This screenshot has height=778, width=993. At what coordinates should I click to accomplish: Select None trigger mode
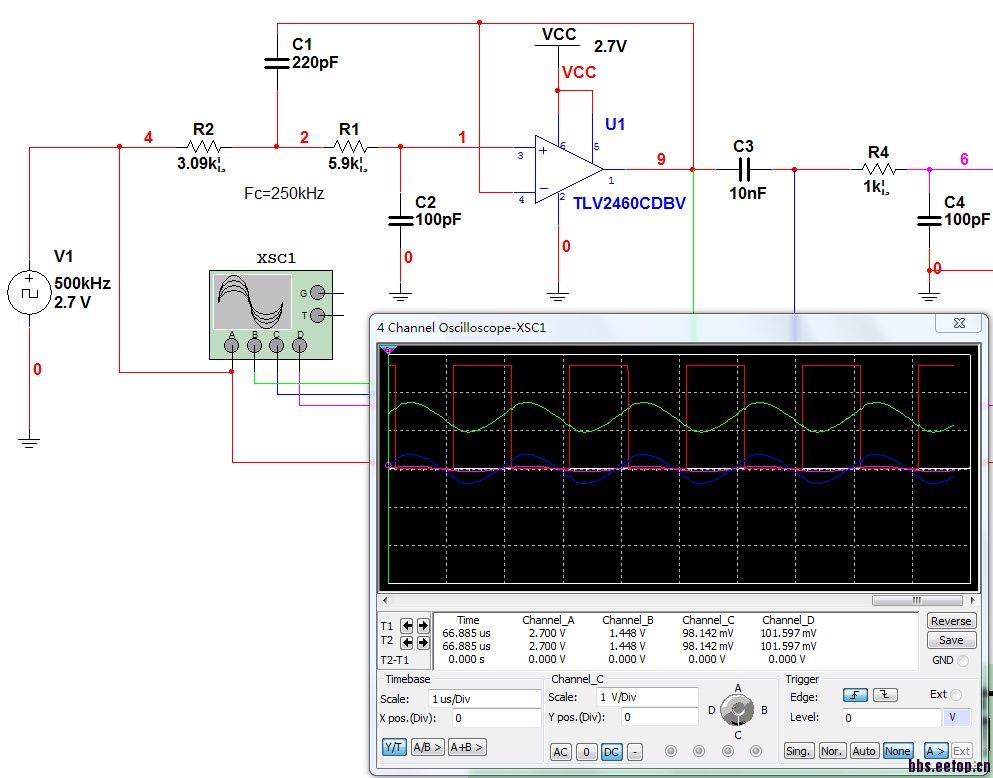[x=897, y=751]
